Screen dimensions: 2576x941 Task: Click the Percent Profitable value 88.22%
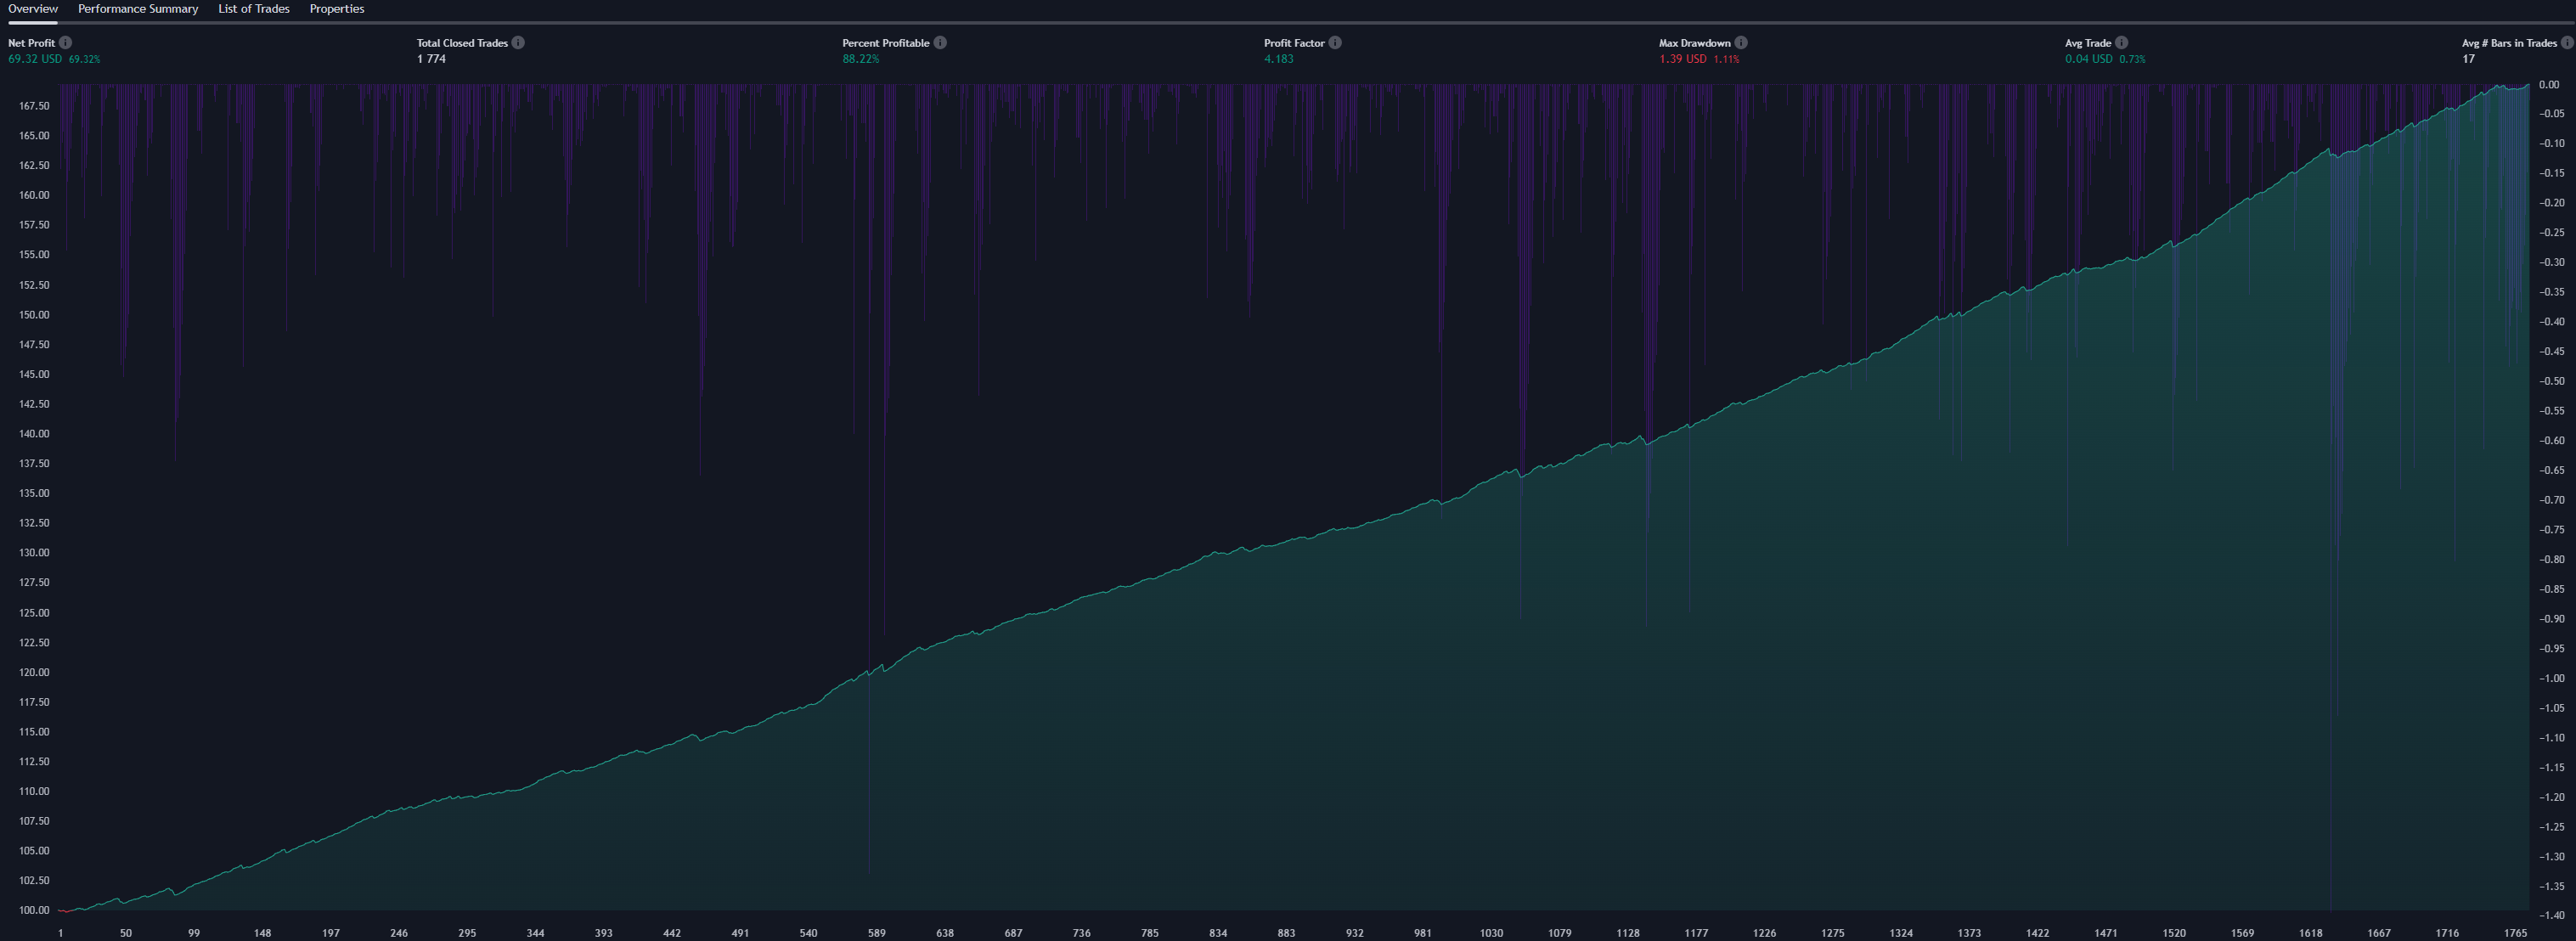pos(861,59)
